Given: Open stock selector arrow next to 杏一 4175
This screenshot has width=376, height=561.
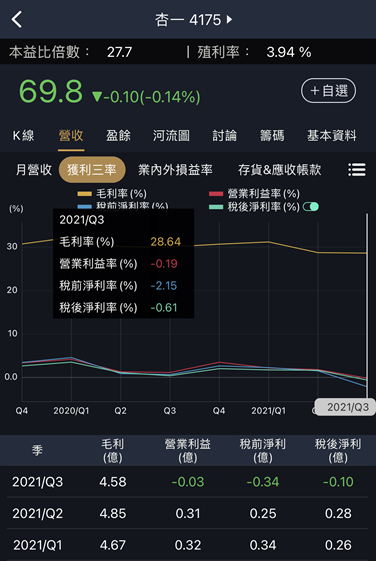Looking at the screenshot, I should pos(229,19).
